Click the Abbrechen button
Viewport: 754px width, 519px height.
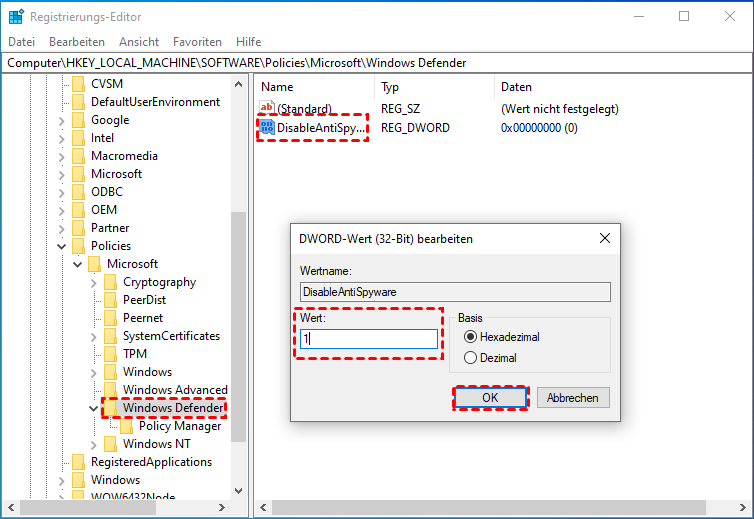(573, 397)
